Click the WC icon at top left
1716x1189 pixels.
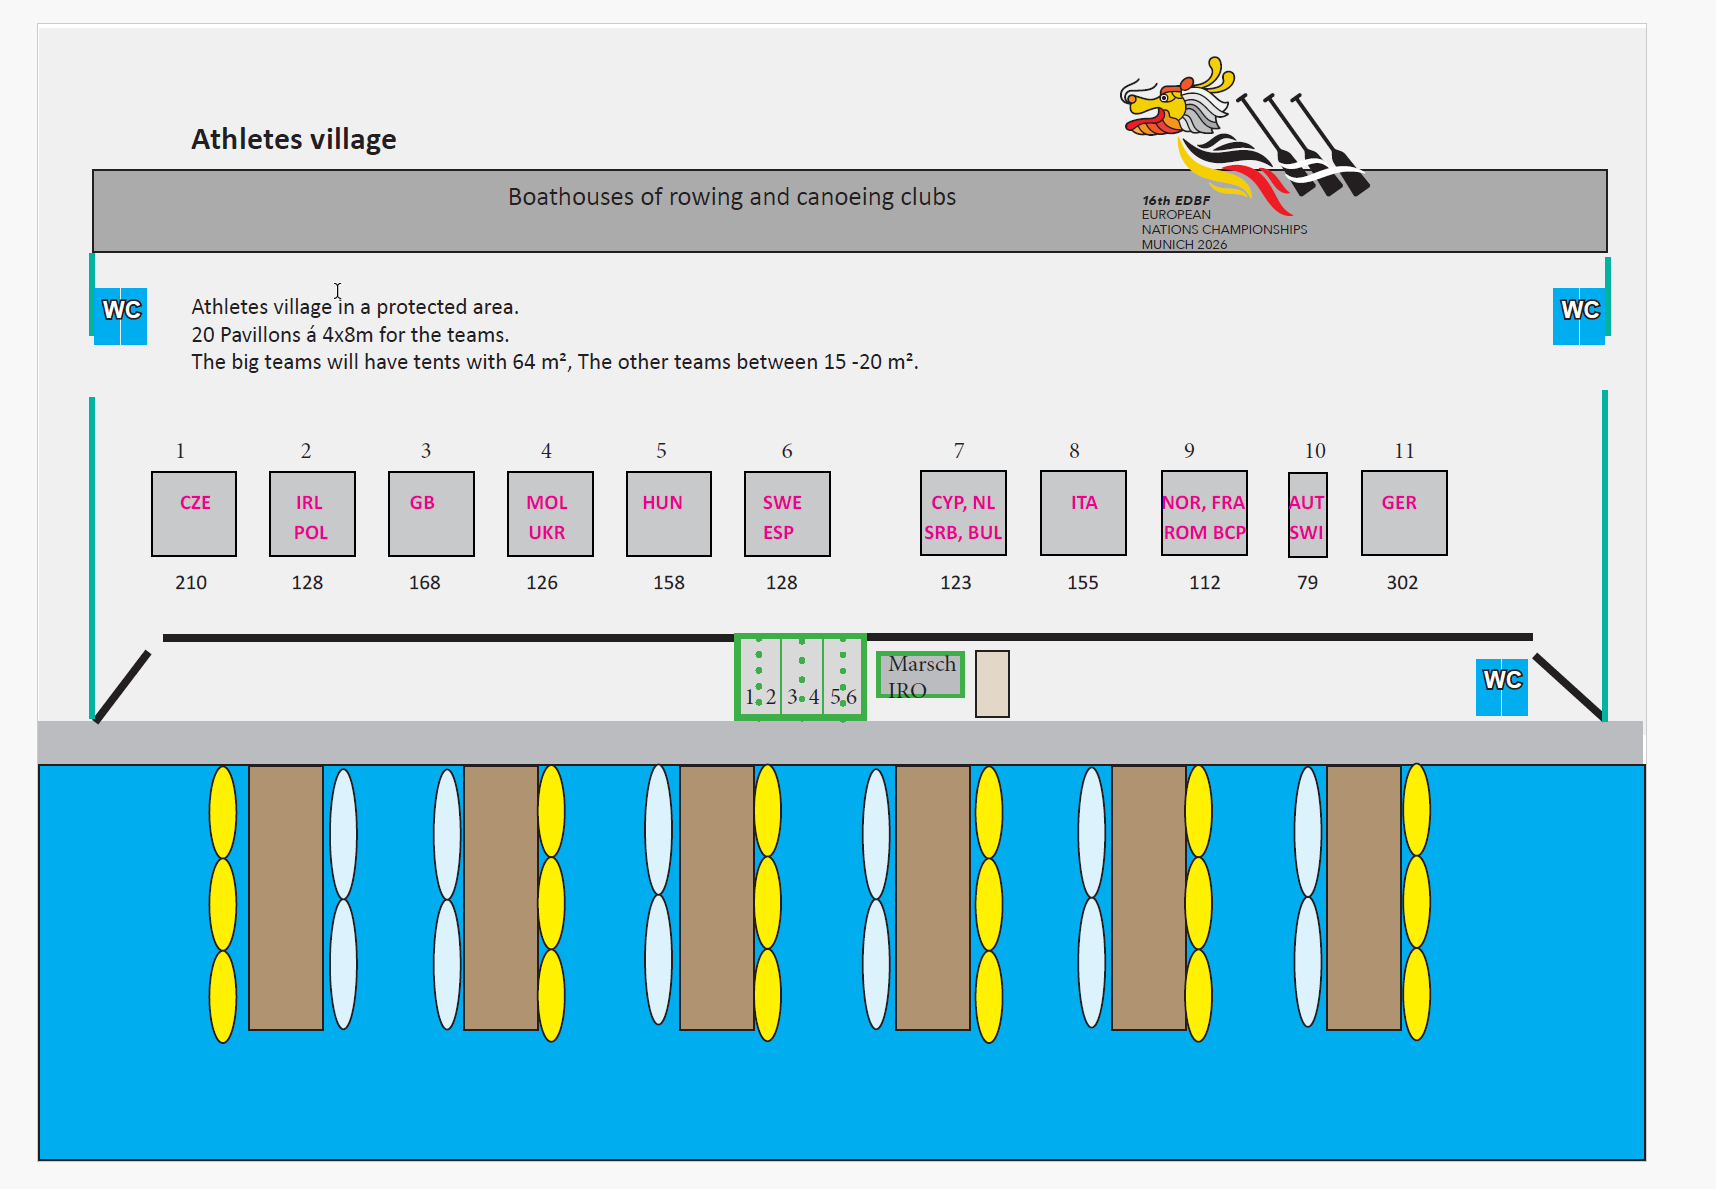pyautogui.click(x=120, y=316)
